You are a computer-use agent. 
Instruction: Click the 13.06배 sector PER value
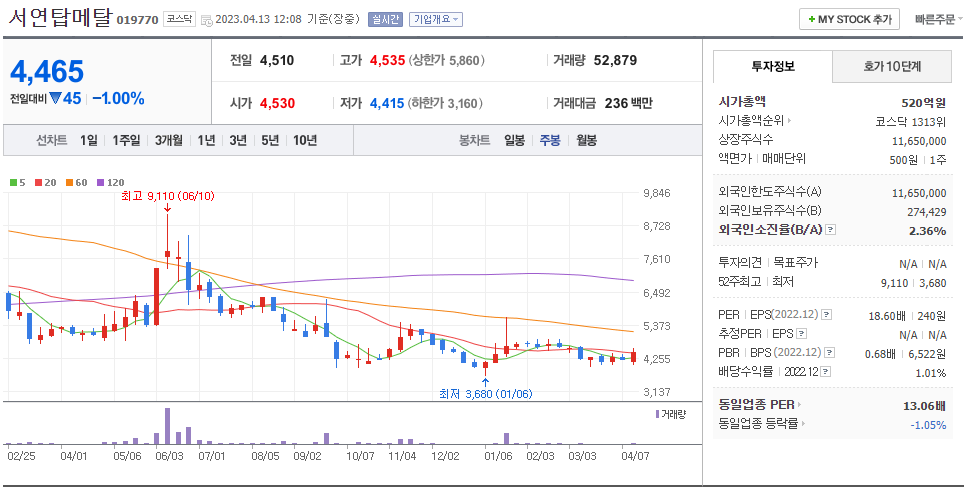pyautogui.click(x=924, y=406)
